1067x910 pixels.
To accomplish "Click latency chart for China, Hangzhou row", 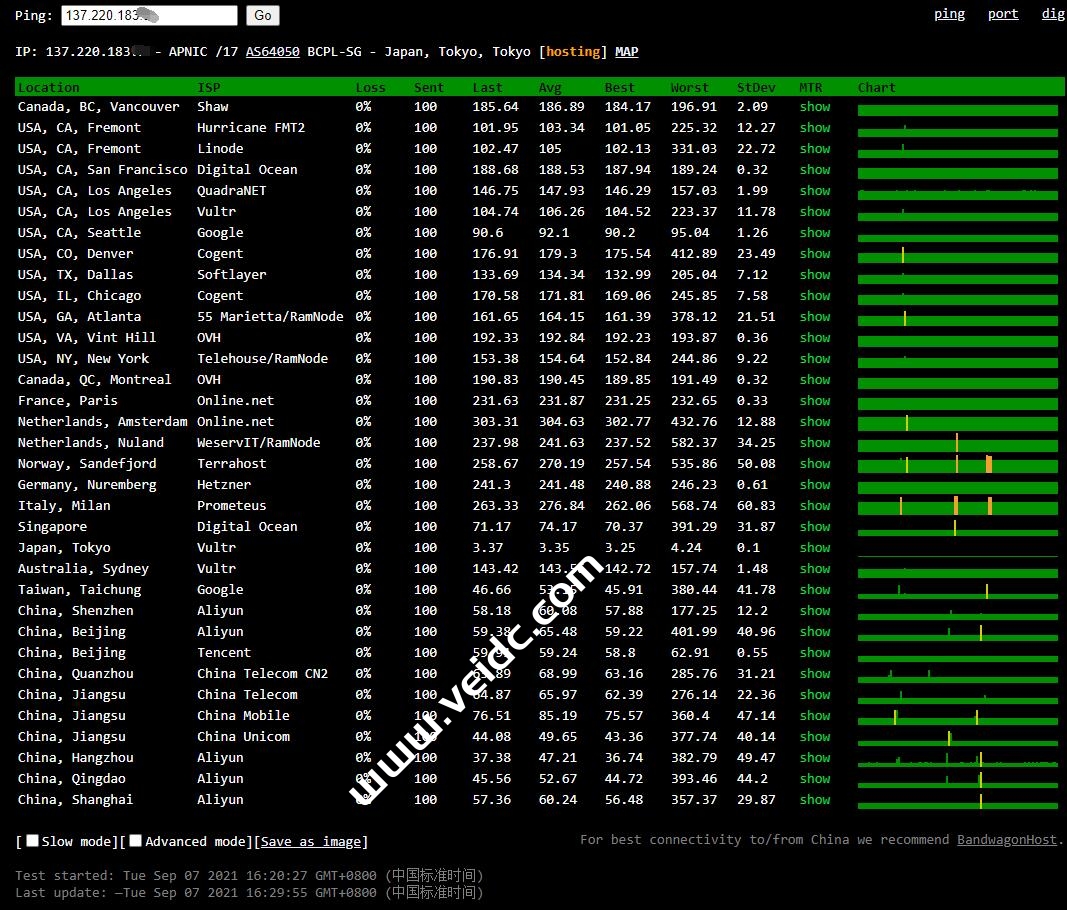I will [957, 758].
